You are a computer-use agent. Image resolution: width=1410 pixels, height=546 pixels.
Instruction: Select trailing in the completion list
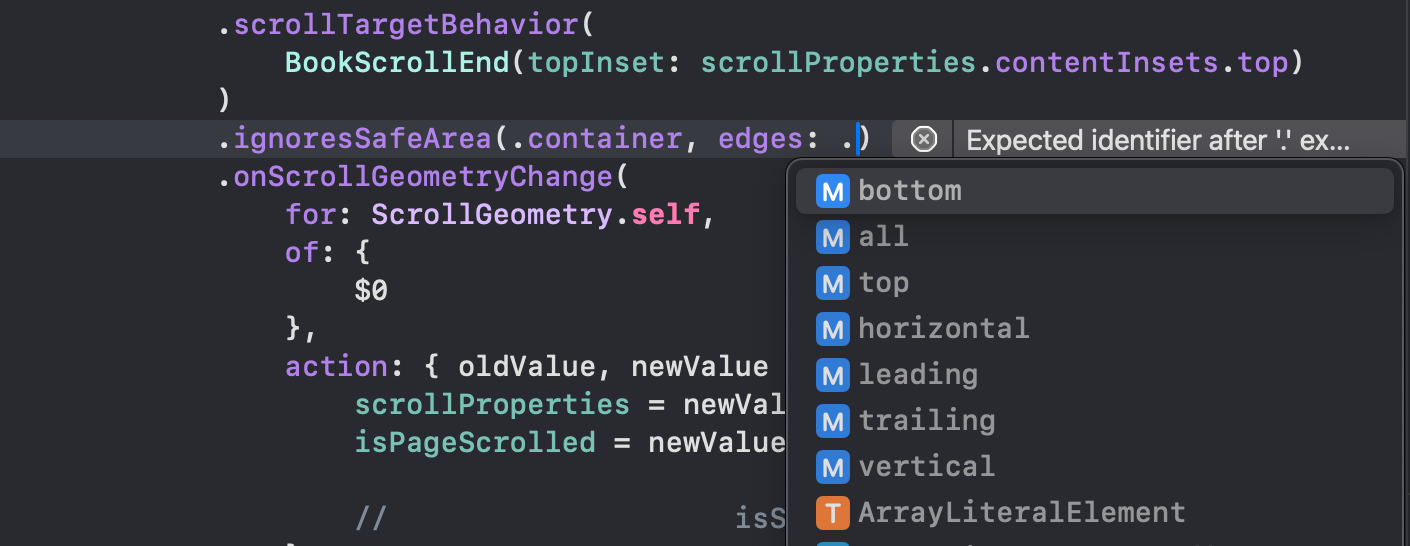point(927,421)
